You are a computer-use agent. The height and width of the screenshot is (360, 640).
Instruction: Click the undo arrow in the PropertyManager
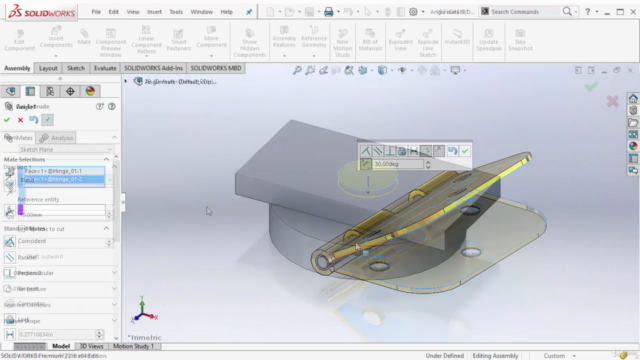[33, 120]
